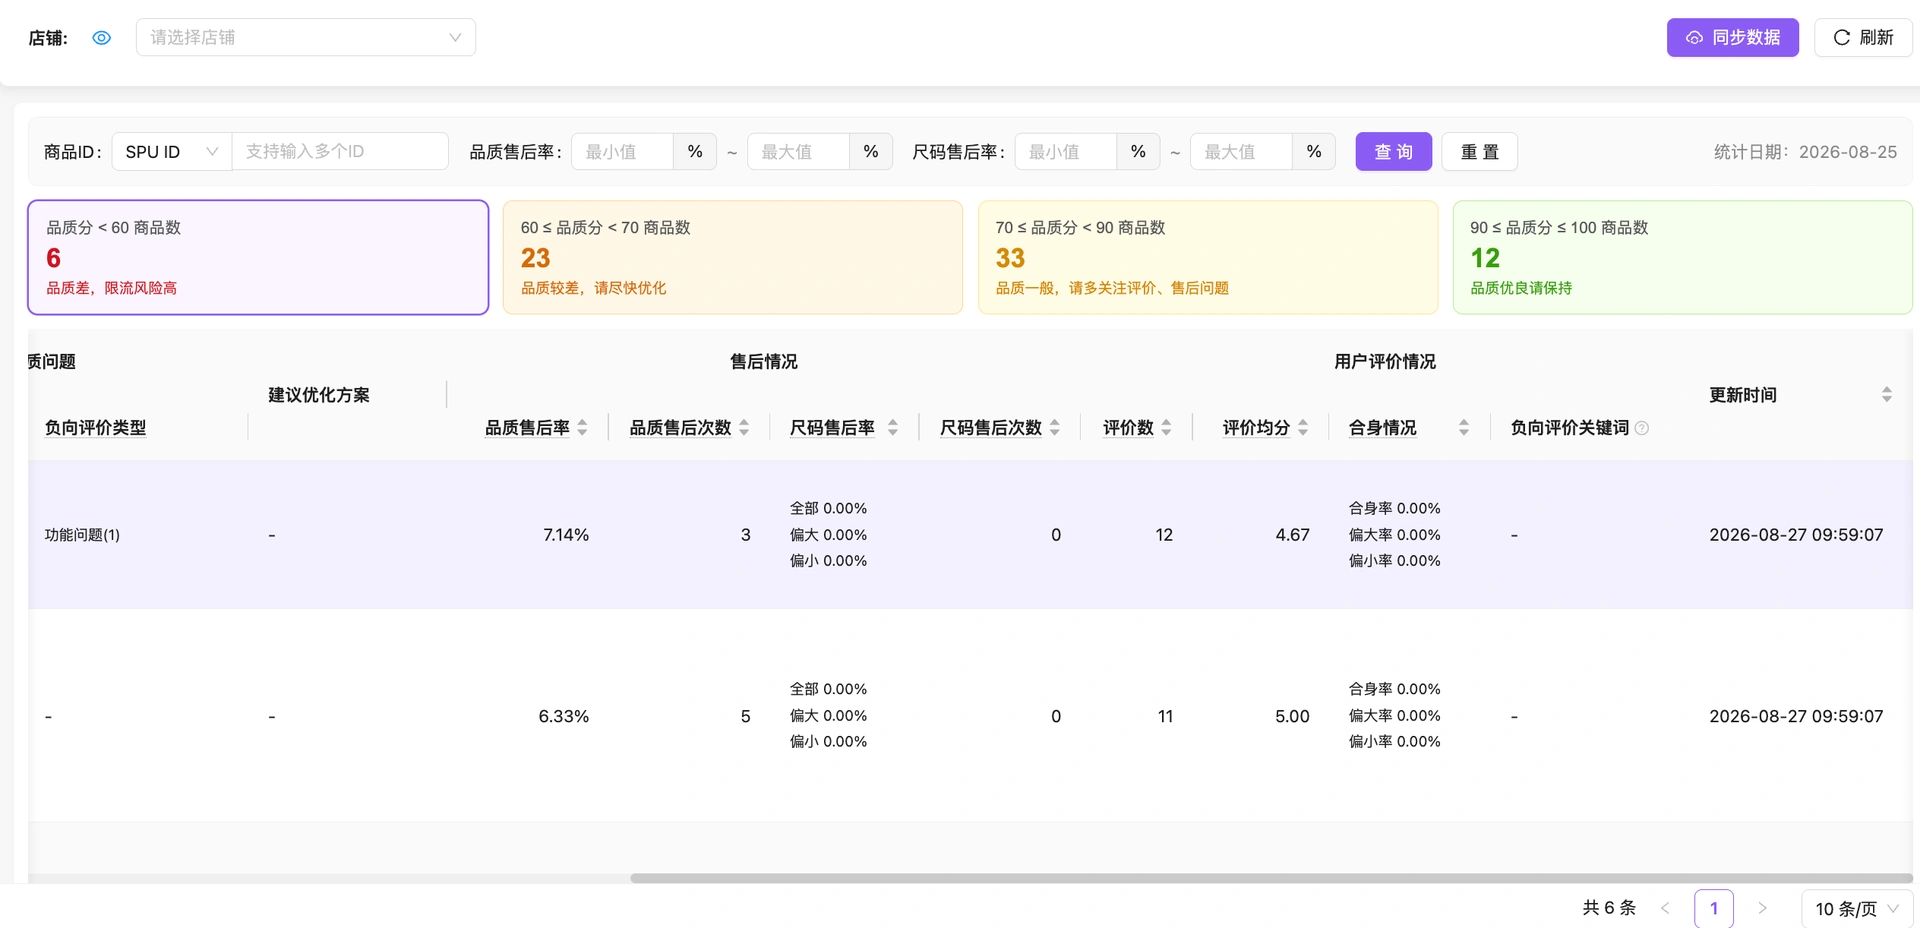Click the refresh arrow icon in 刷新

1841,38
